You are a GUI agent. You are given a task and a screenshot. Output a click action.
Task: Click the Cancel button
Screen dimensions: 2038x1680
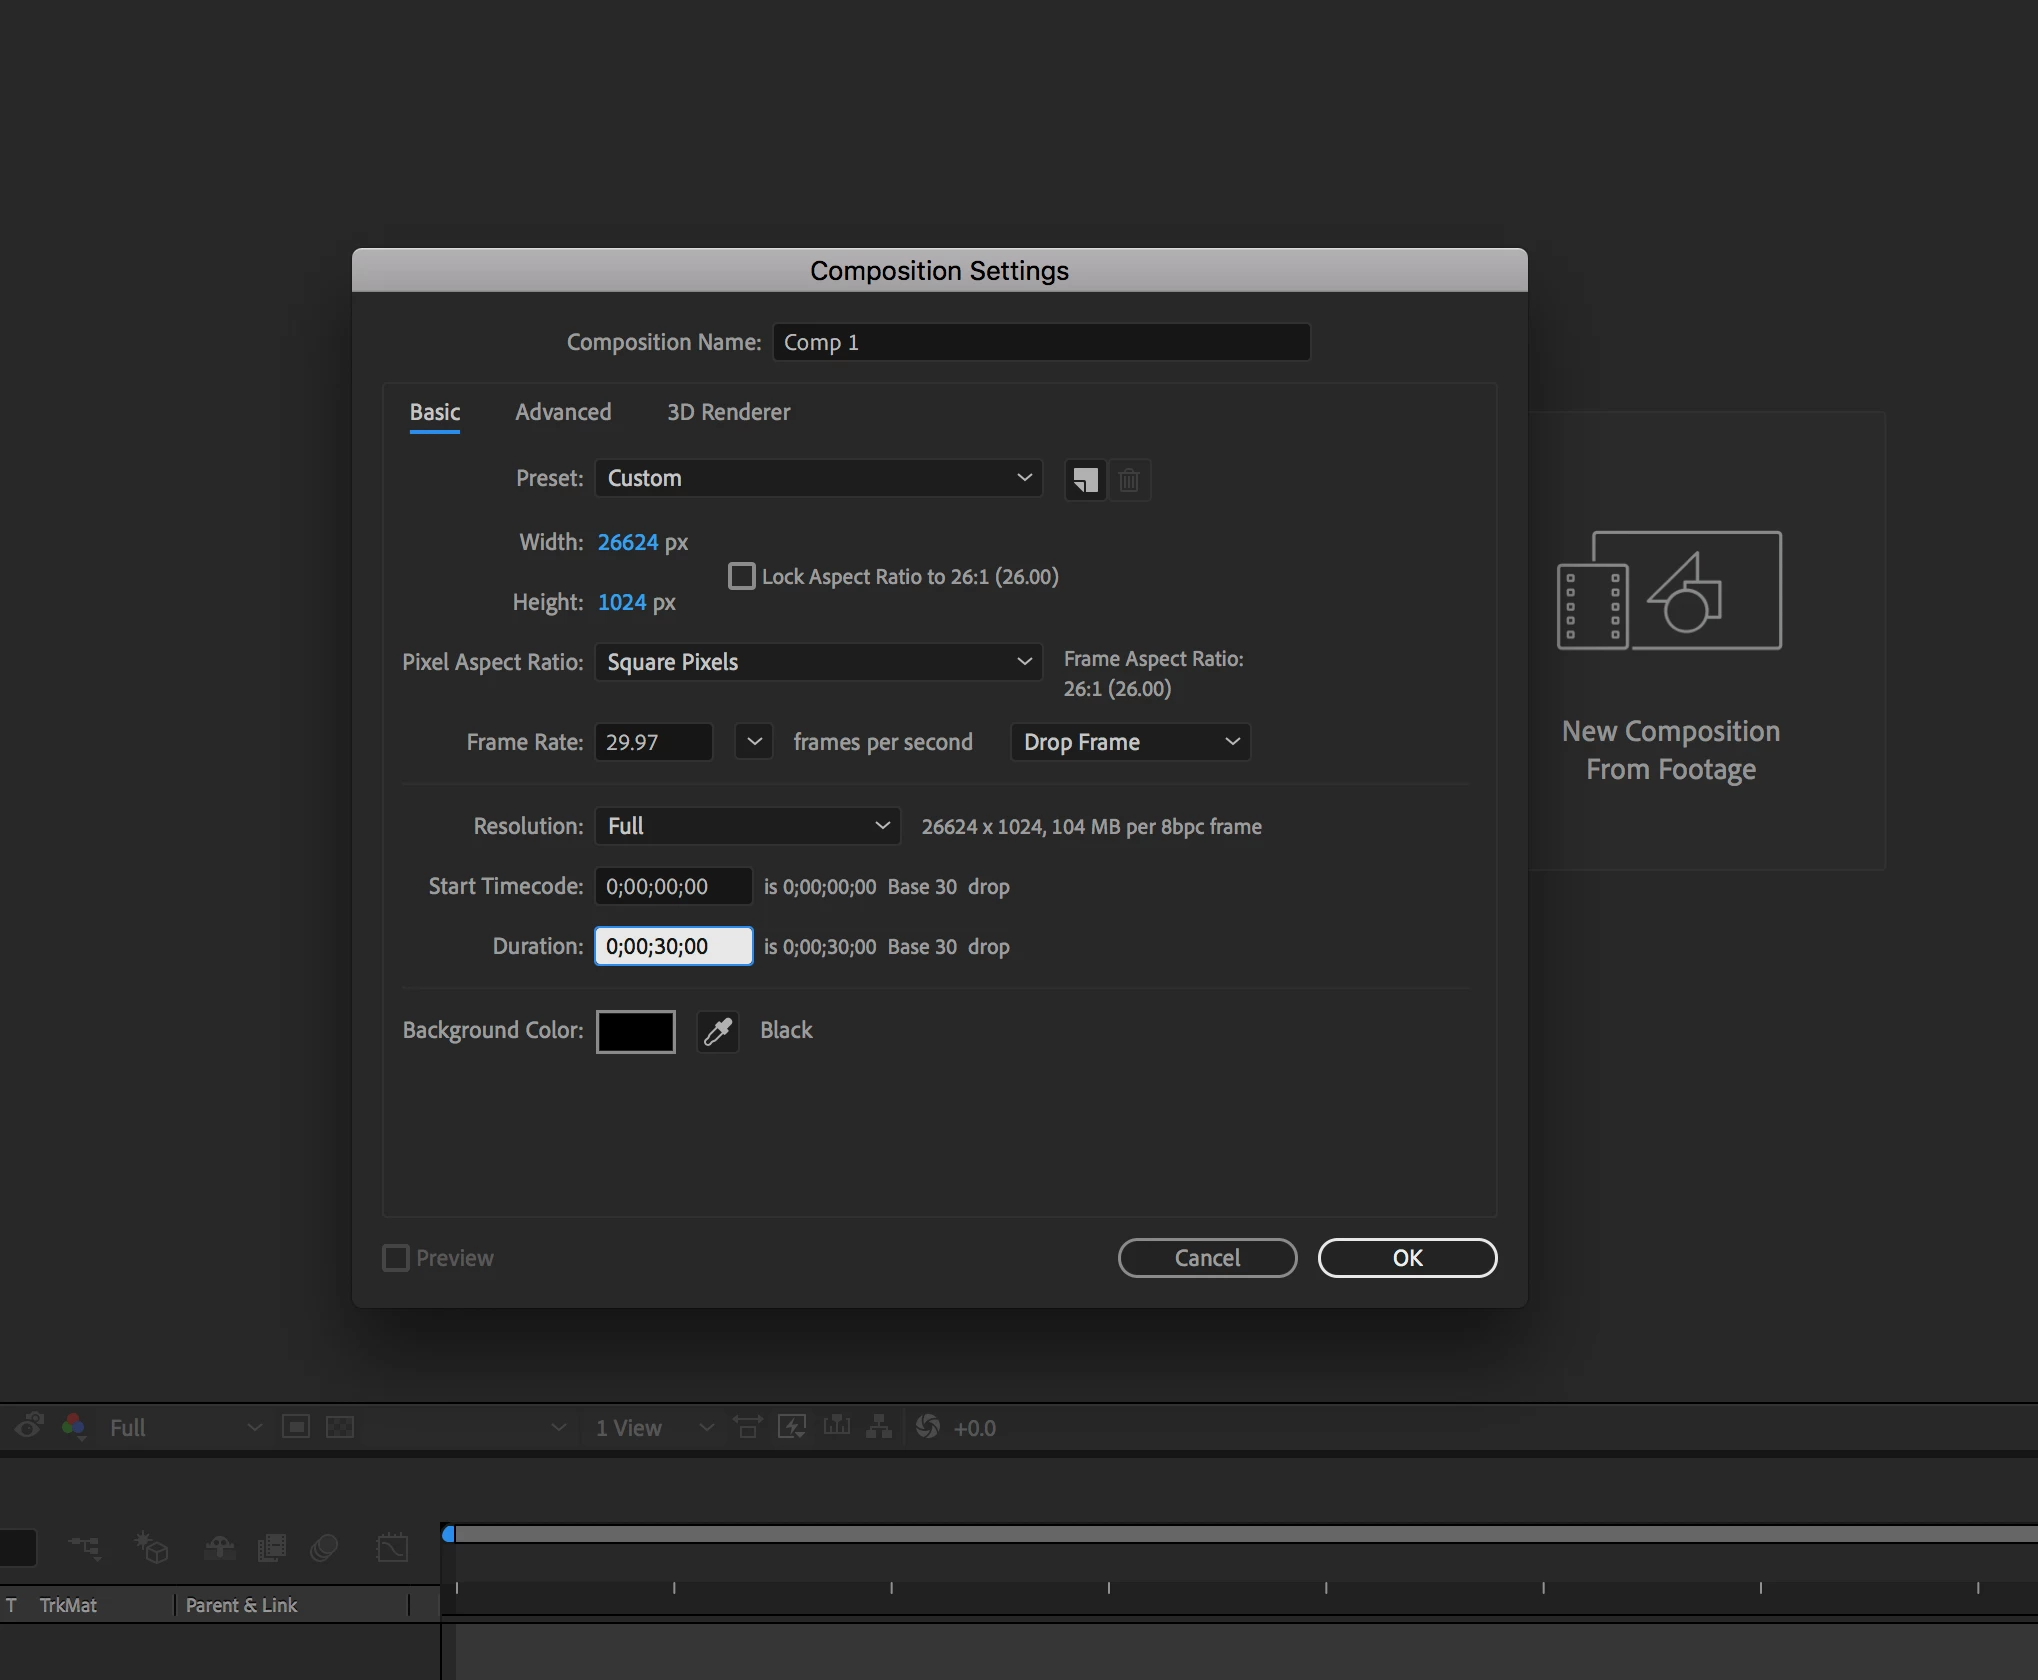point(1207,1258)
